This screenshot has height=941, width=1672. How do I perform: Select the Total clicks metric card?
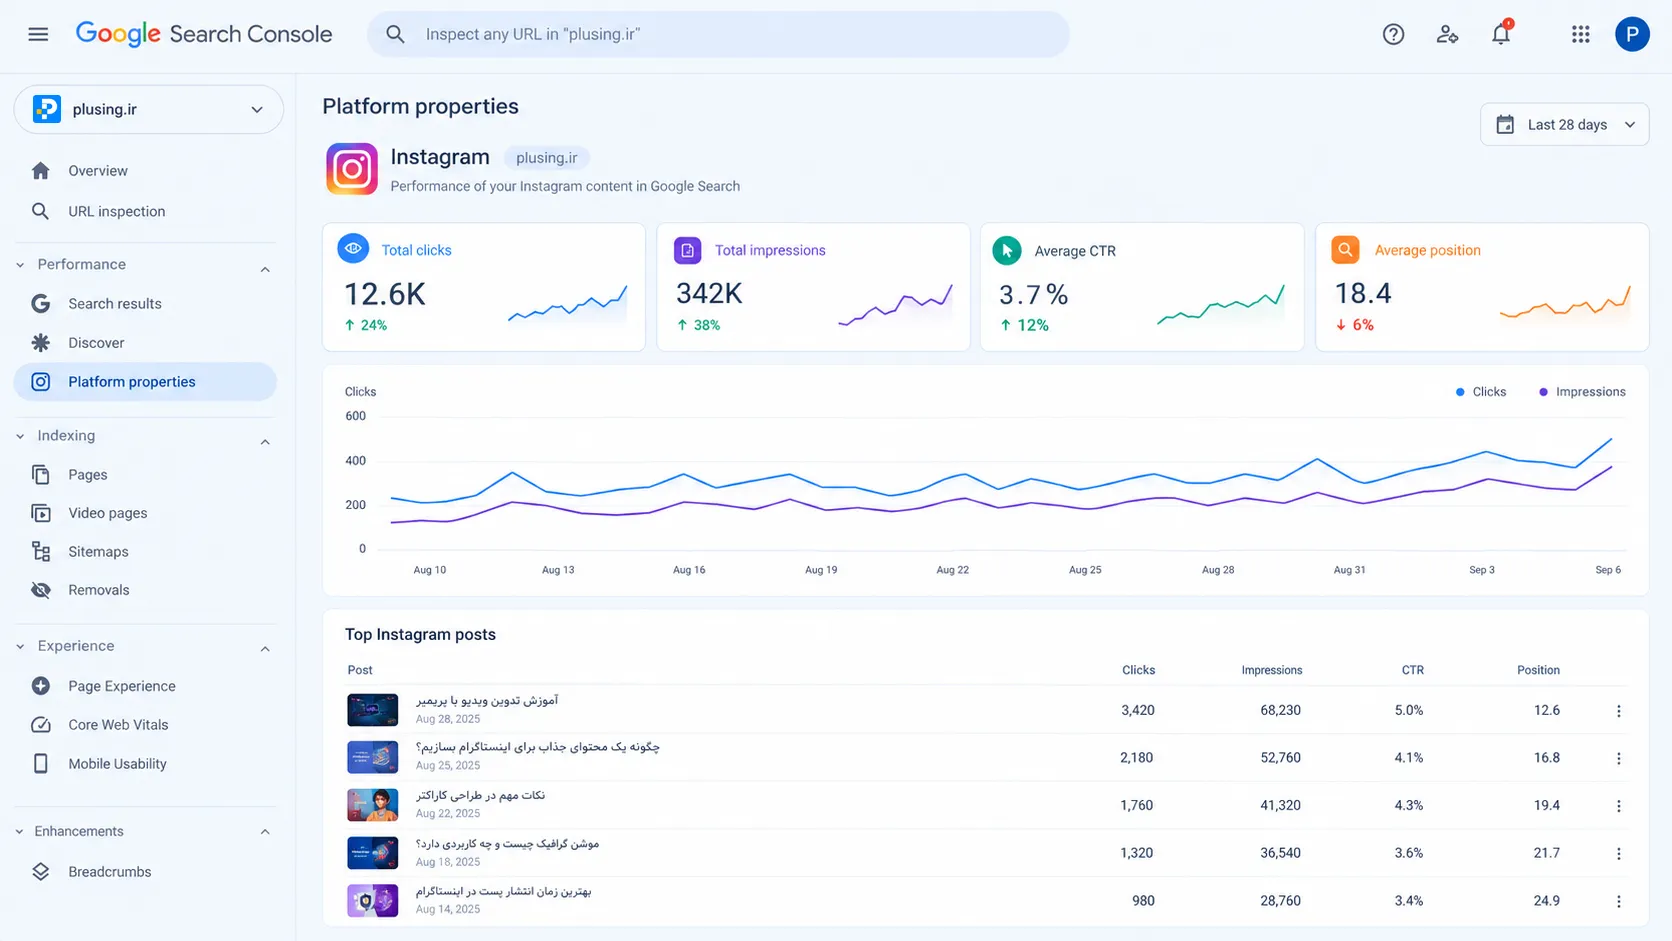(x=484, y=287)
